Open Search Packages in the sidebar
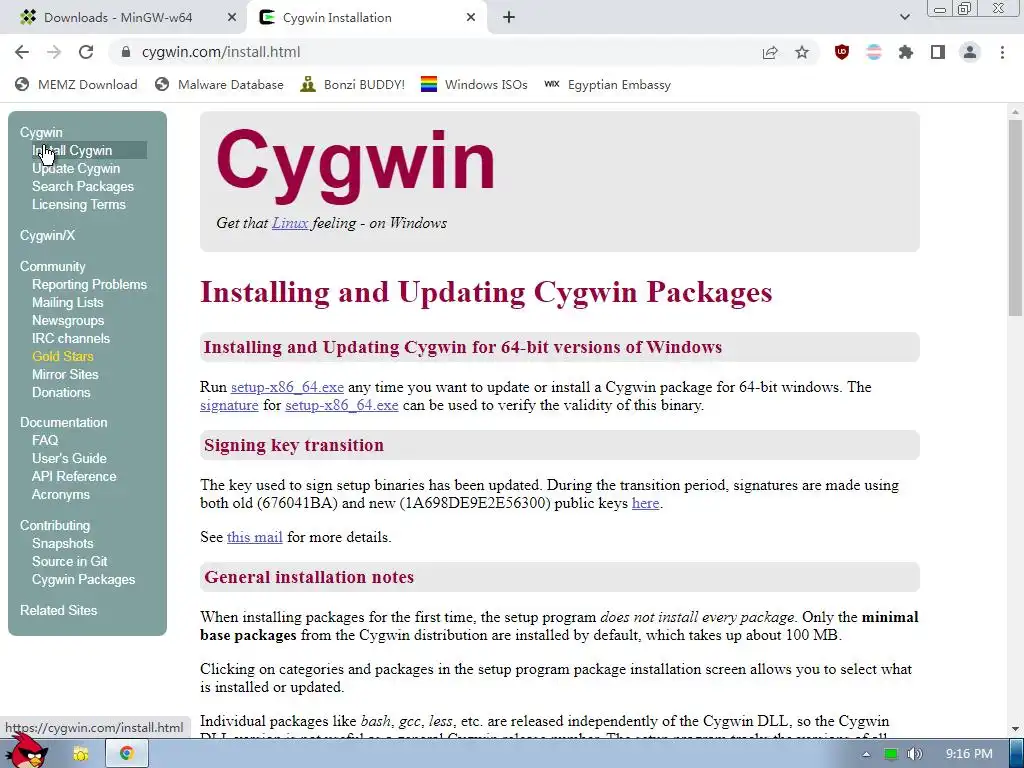Viewport: 1024px width, 768px height. [83, 187]
